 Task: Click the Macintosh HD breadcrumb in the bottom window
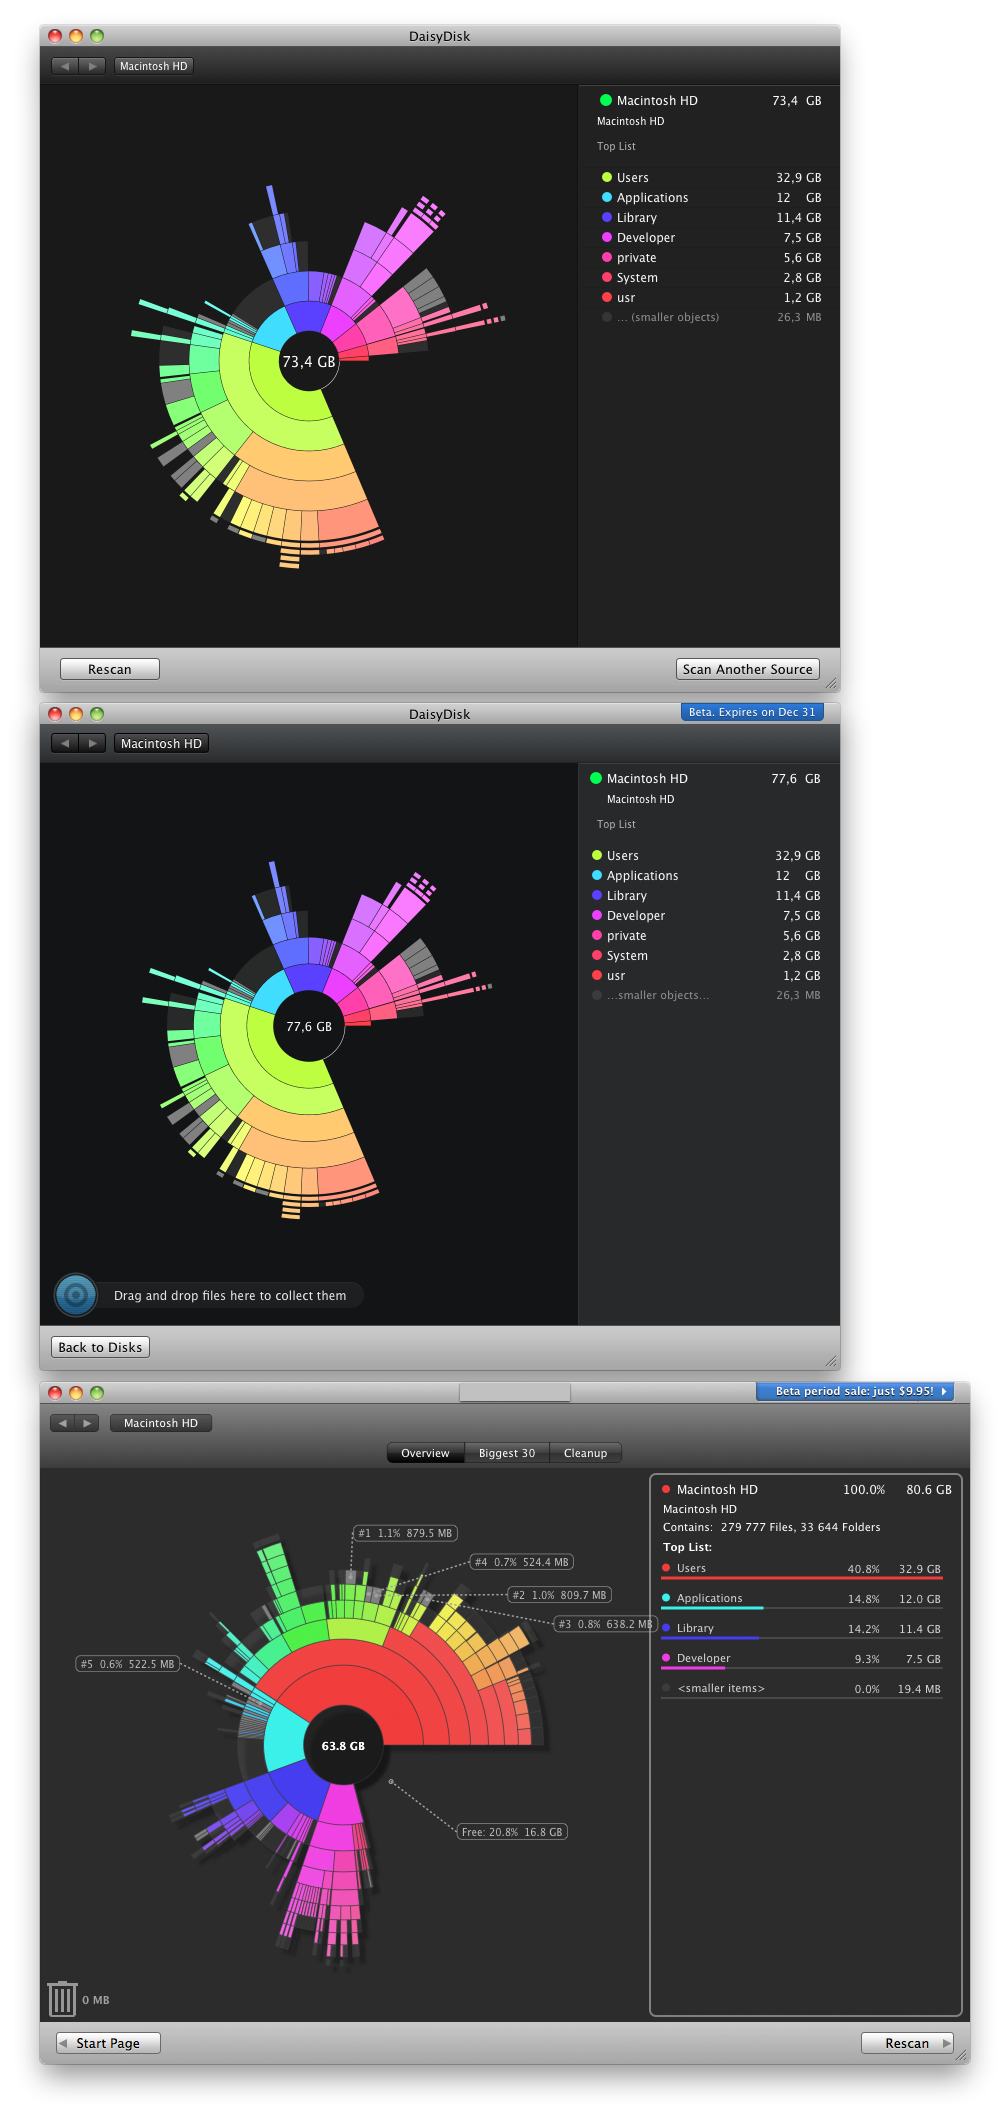pyautogui.click(x=161, y=1423)
